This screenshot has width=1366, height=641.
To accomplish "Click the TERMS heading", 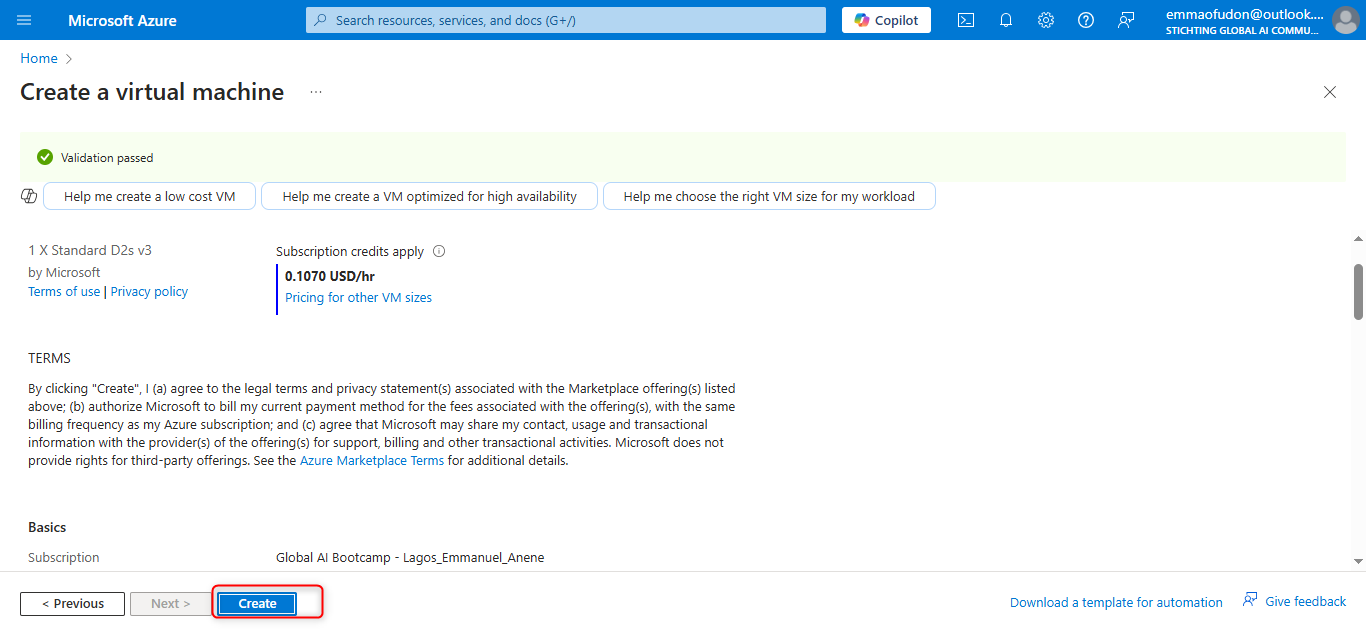I will pyautogui.click(x=49, y=358).
